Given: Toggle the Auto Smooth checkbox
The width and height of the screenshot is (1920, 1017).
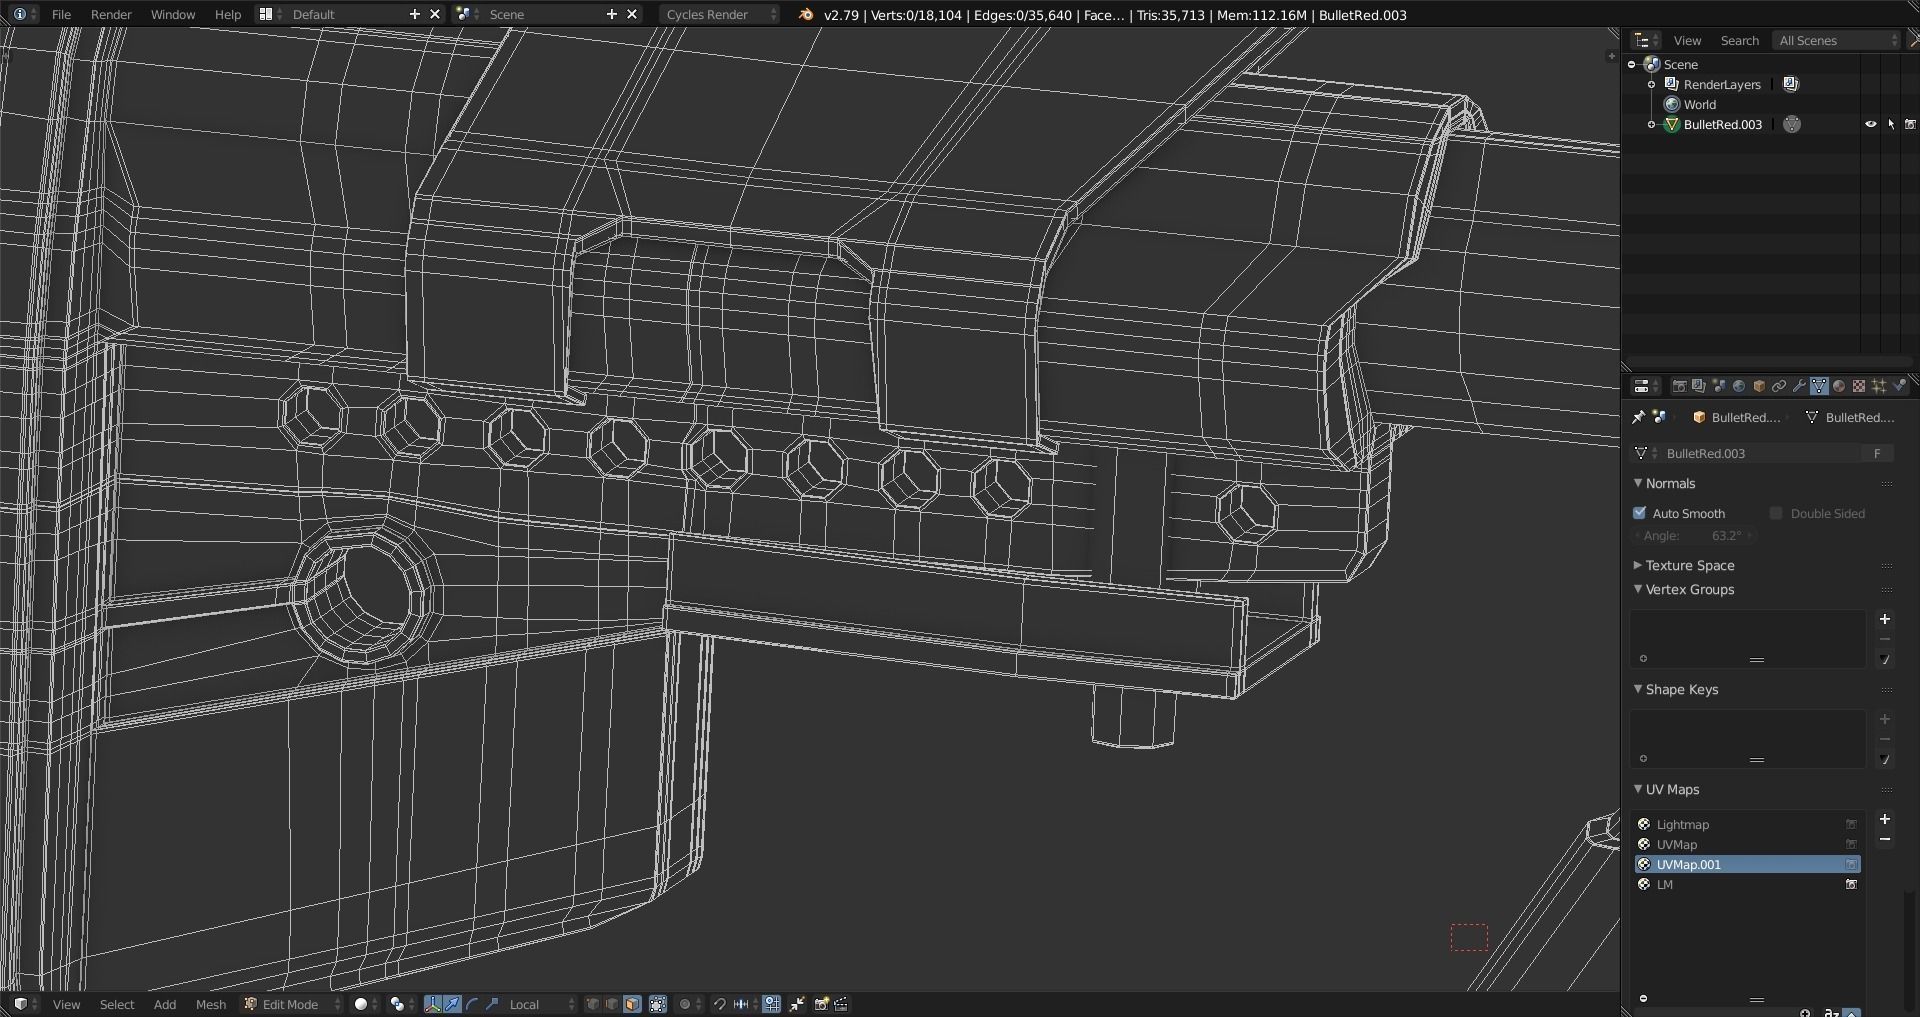Looking at the screenshot, I should tap(1640, 513).
